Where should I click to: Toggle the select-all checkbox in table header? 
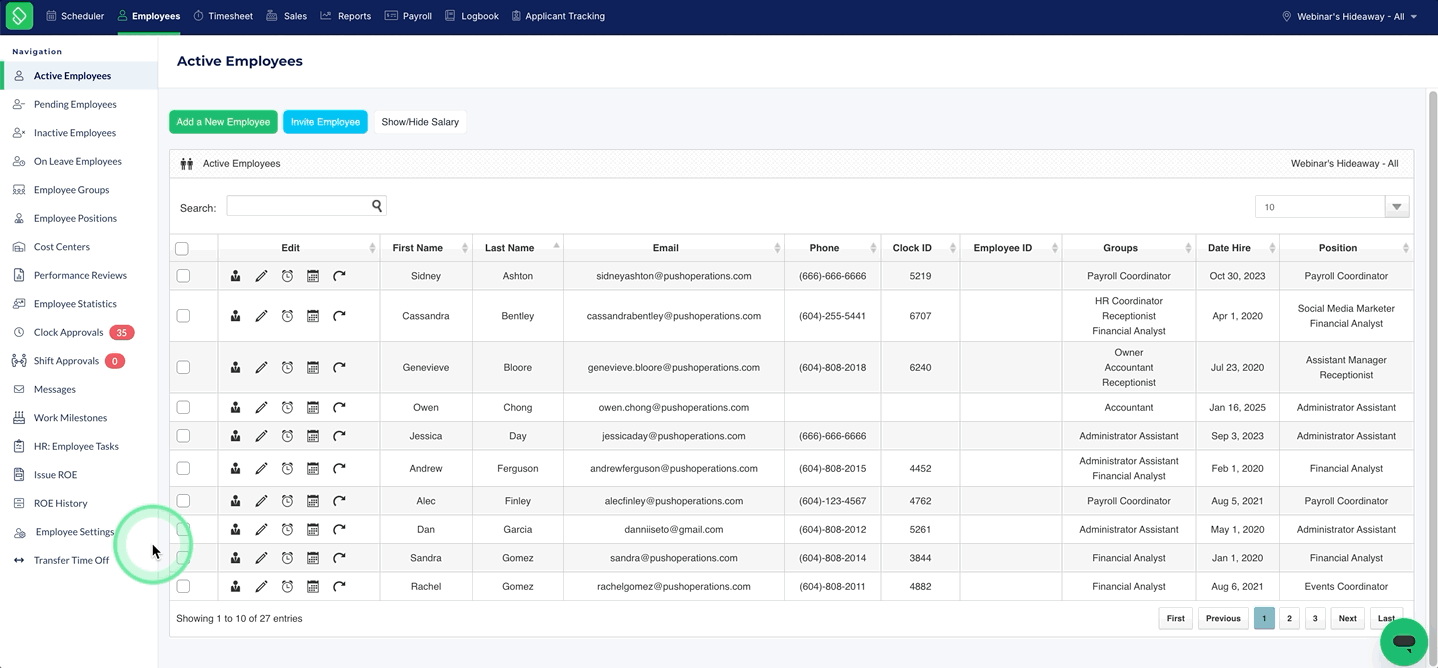[x=182, y=249]
